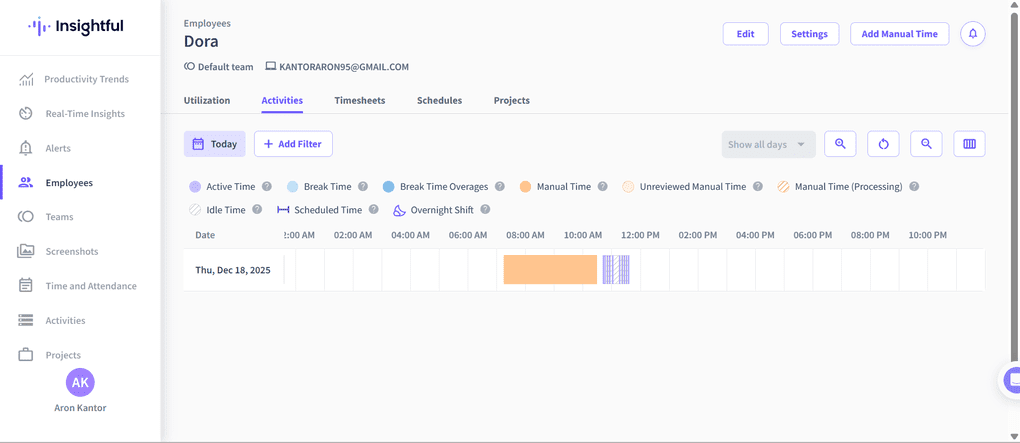Viewport: 1020px width, 443px height.
Task: Open help icon next to Manual Time
Action: (x=602, y=187)
